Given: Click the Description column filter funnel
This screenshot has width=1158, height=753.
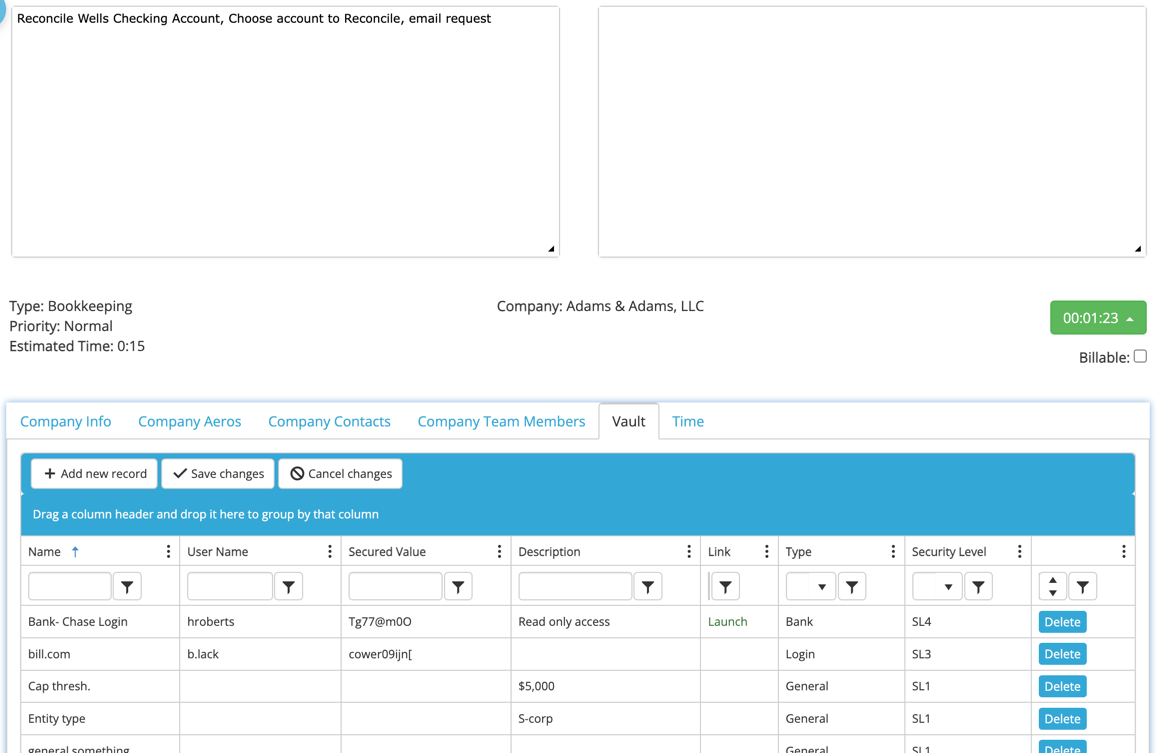Looking at the screenshot, I should click(x=648, y=587).
